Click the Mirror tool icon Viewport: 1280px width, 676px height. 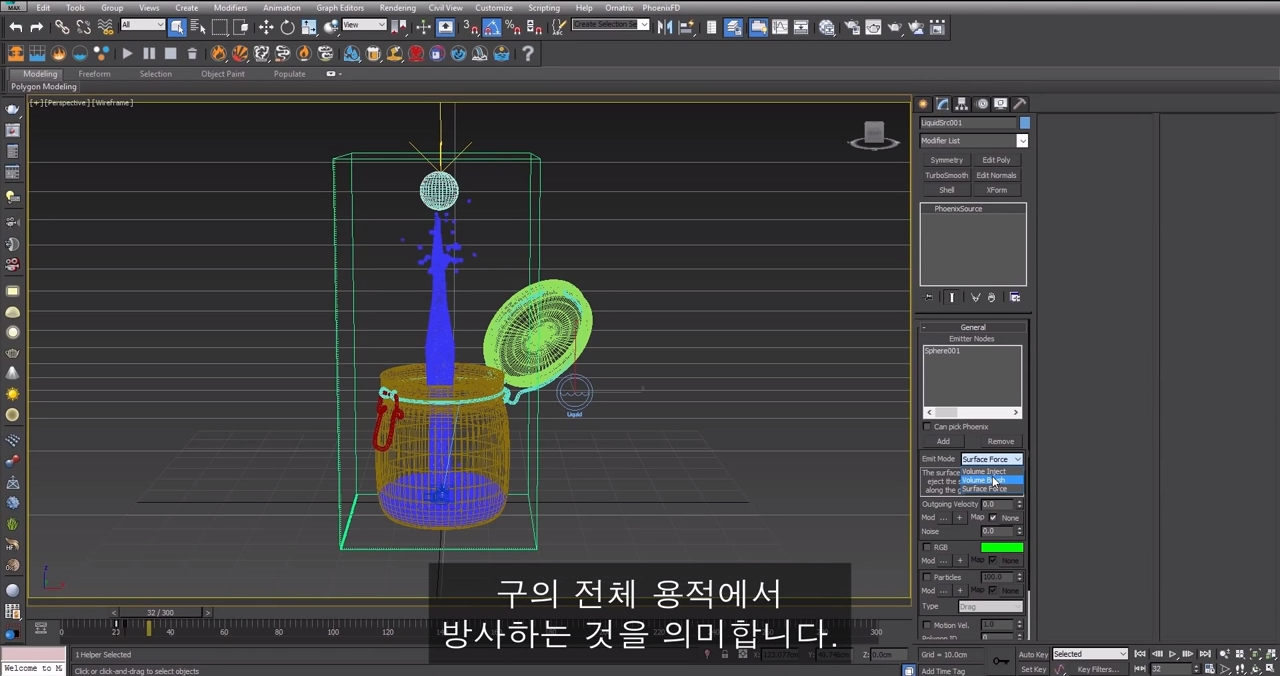(x=665, y=27)
